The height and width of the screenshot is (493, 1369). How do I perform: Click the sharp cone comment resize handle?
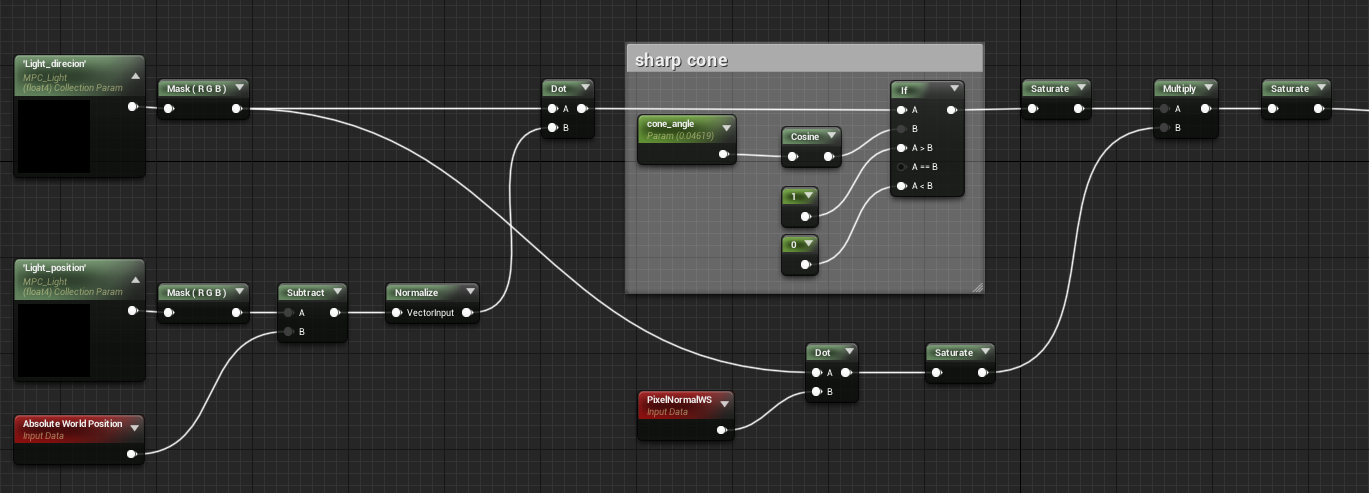[977, 287]
